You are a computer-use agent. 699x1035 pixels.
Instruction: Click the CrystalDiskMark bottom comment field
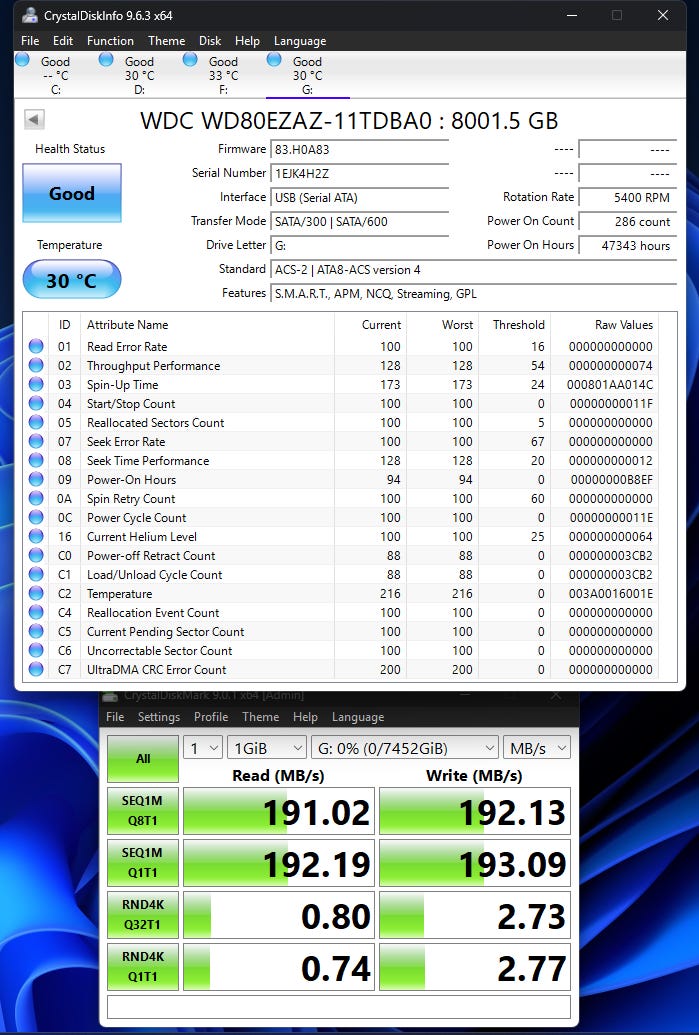[339, 1007]
